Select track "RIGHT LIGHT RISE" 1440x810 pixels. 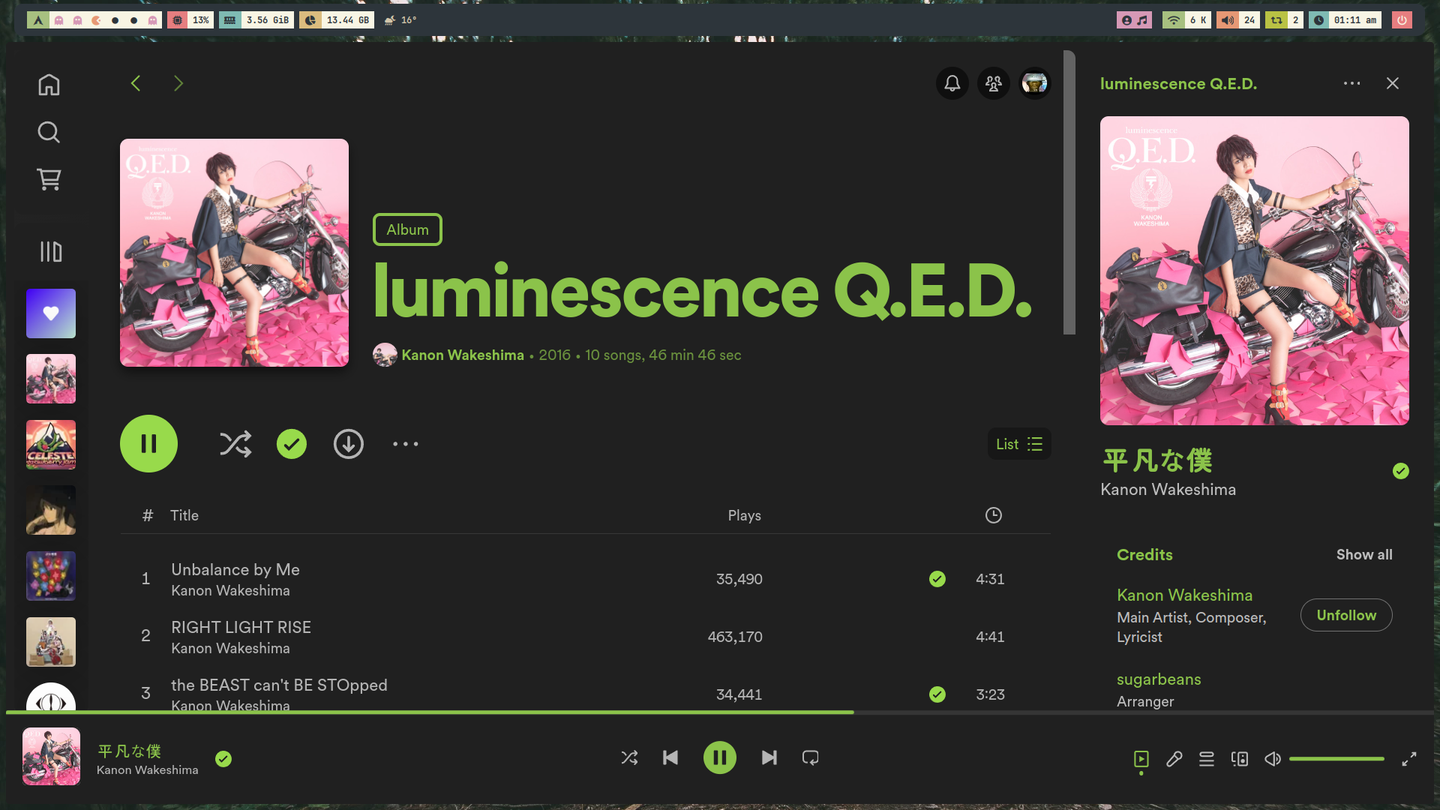pos(585,637)
